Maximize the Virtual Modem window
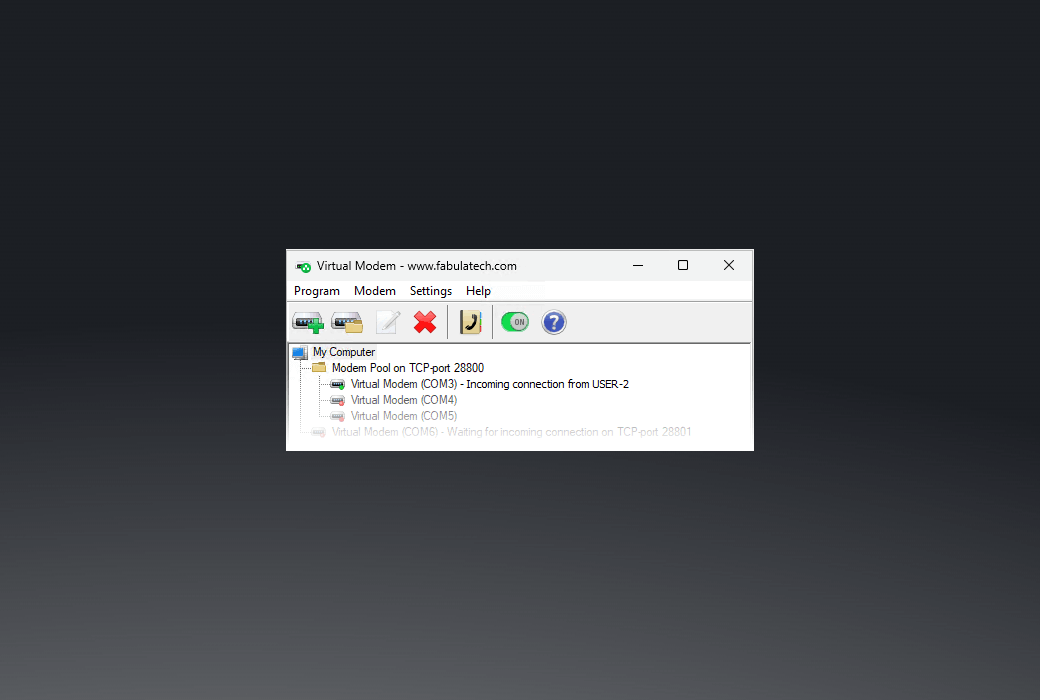 [x=683, y=265]
